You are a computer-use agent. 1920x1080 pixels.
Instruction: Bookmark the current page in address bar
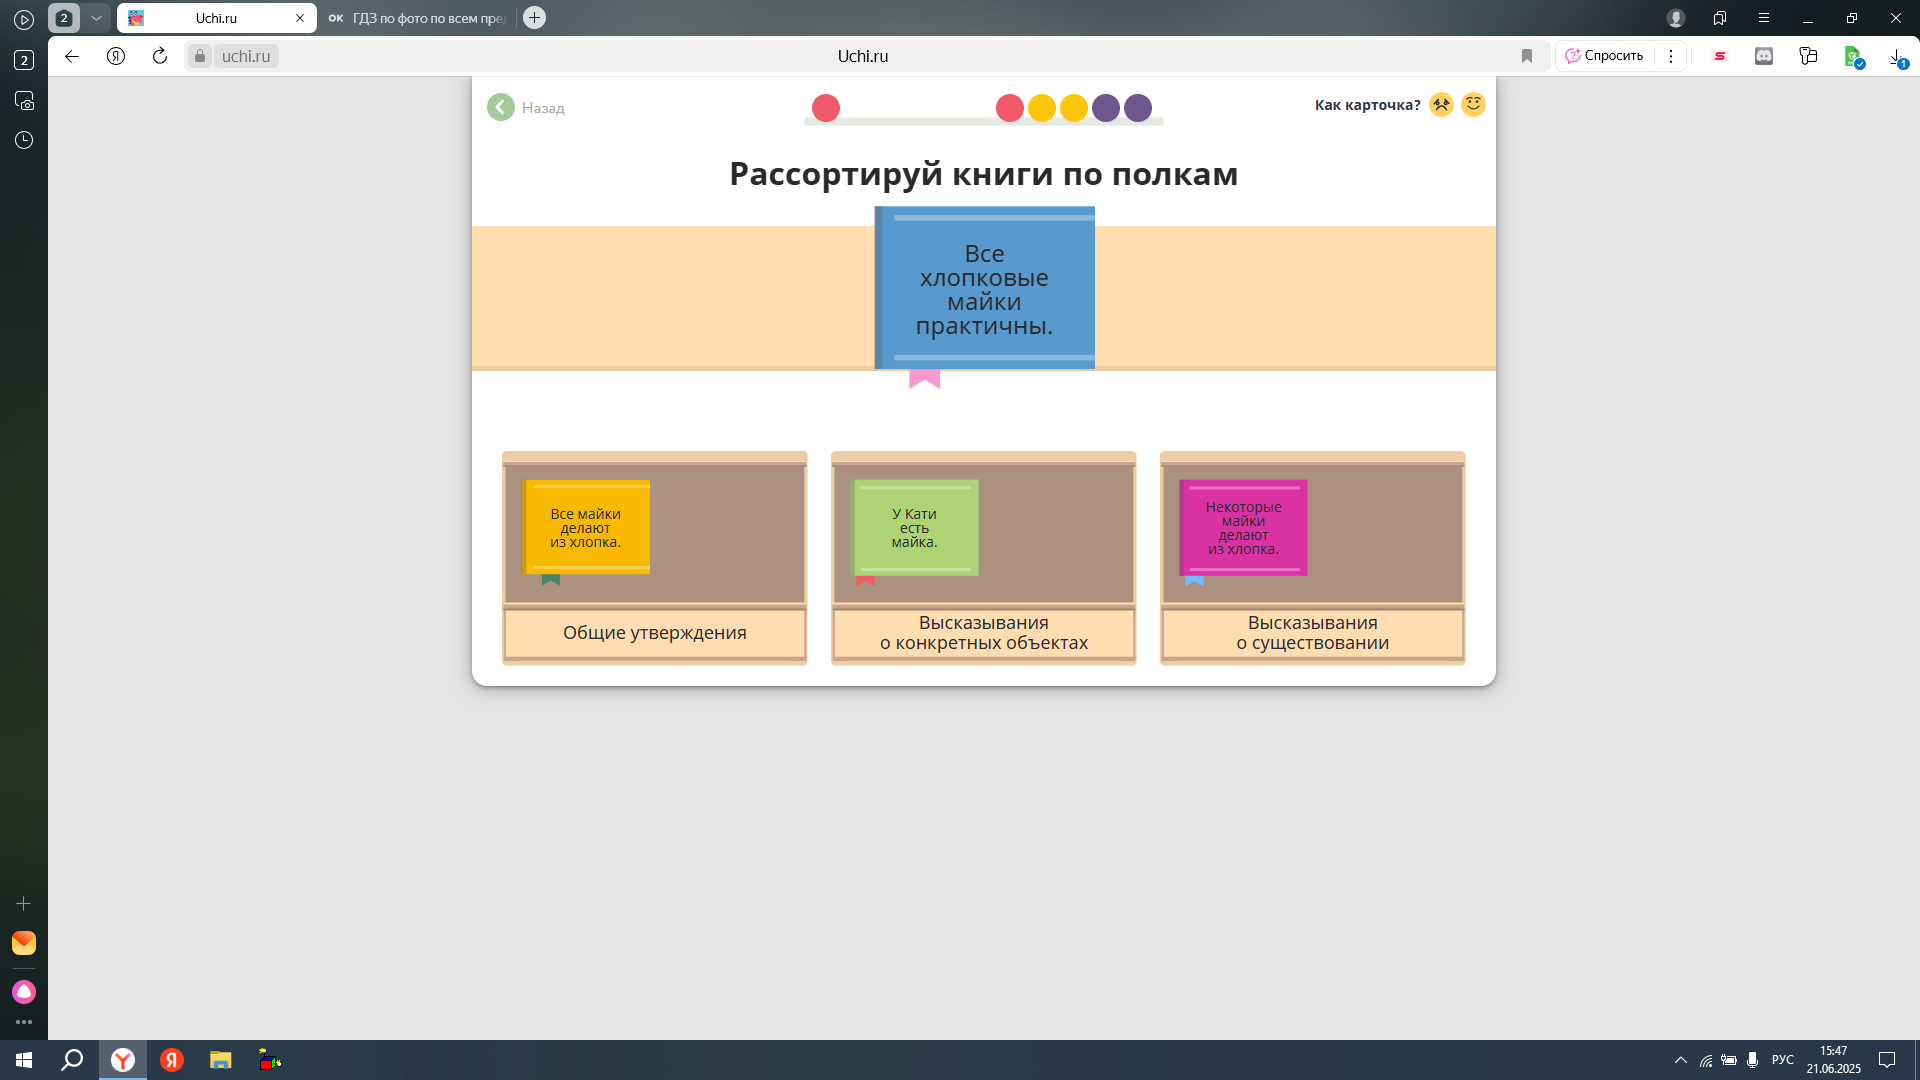pos(1526,56)
